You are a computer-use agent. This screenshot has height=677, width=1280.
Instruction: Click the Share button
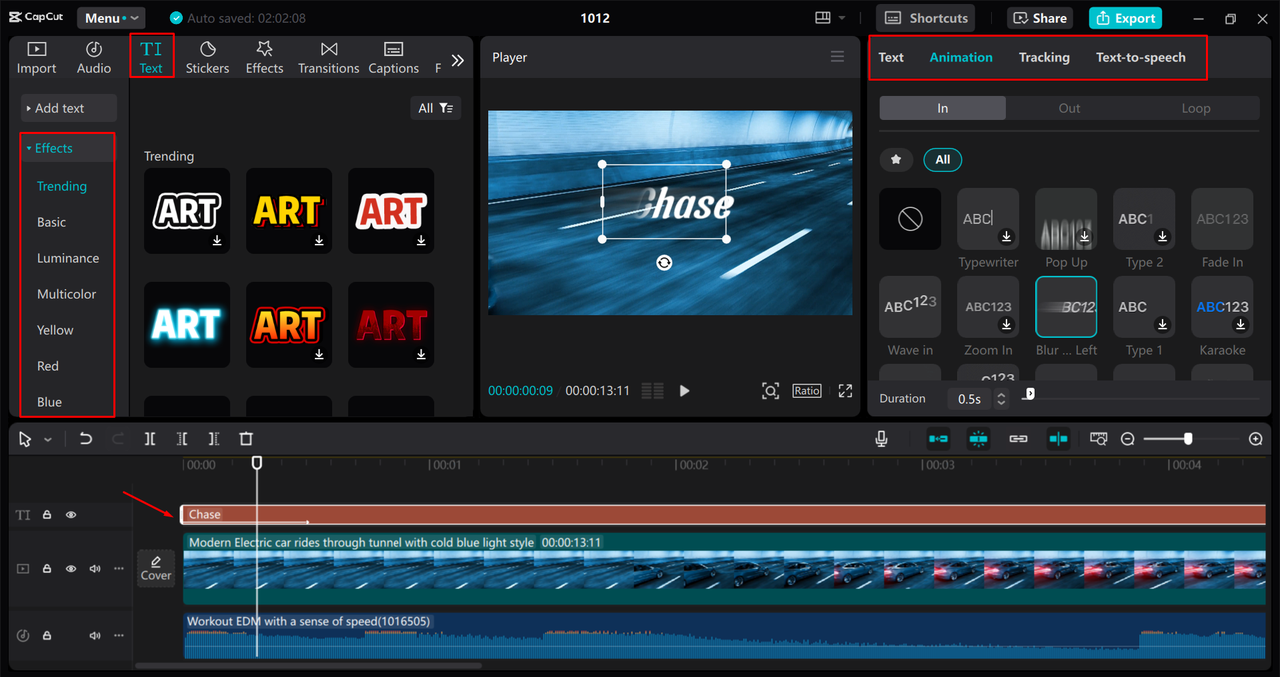click(1039, 18)
